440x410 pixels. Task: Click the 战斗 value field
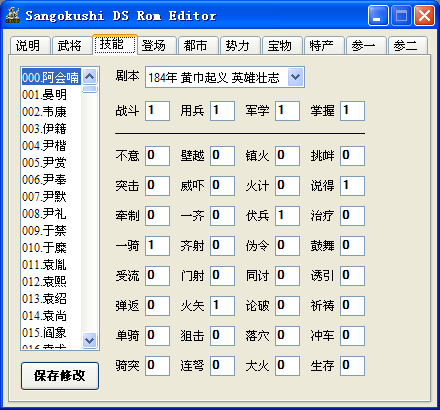pos(157,111)
